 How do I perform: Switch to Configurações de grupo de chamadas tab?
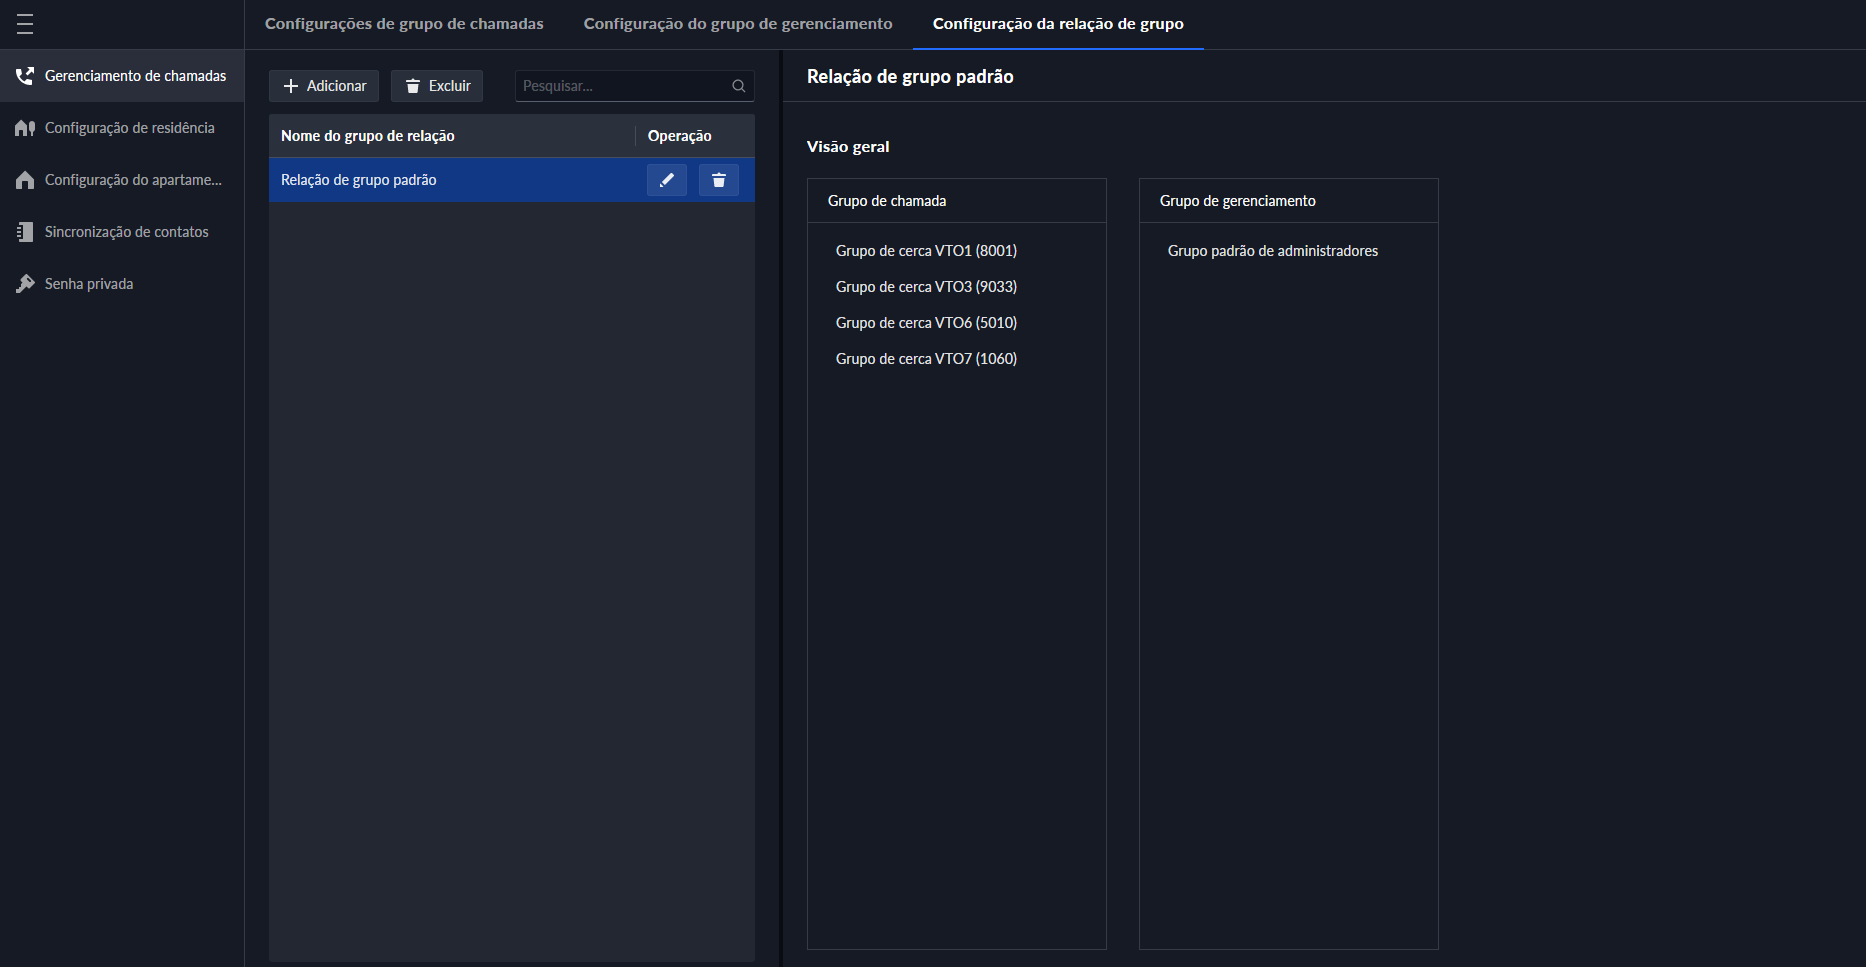(x=404, y=24)
